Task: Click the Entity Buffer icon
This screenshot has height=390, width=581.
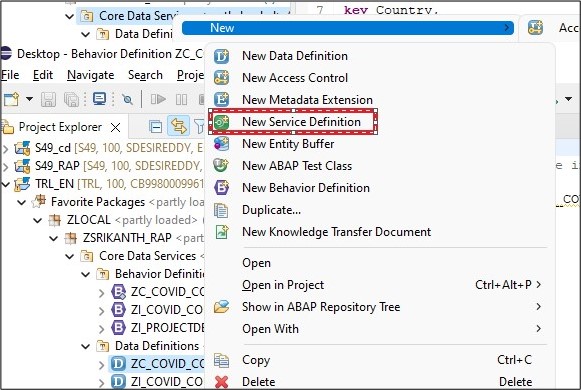Action: (x=221, y=144)
